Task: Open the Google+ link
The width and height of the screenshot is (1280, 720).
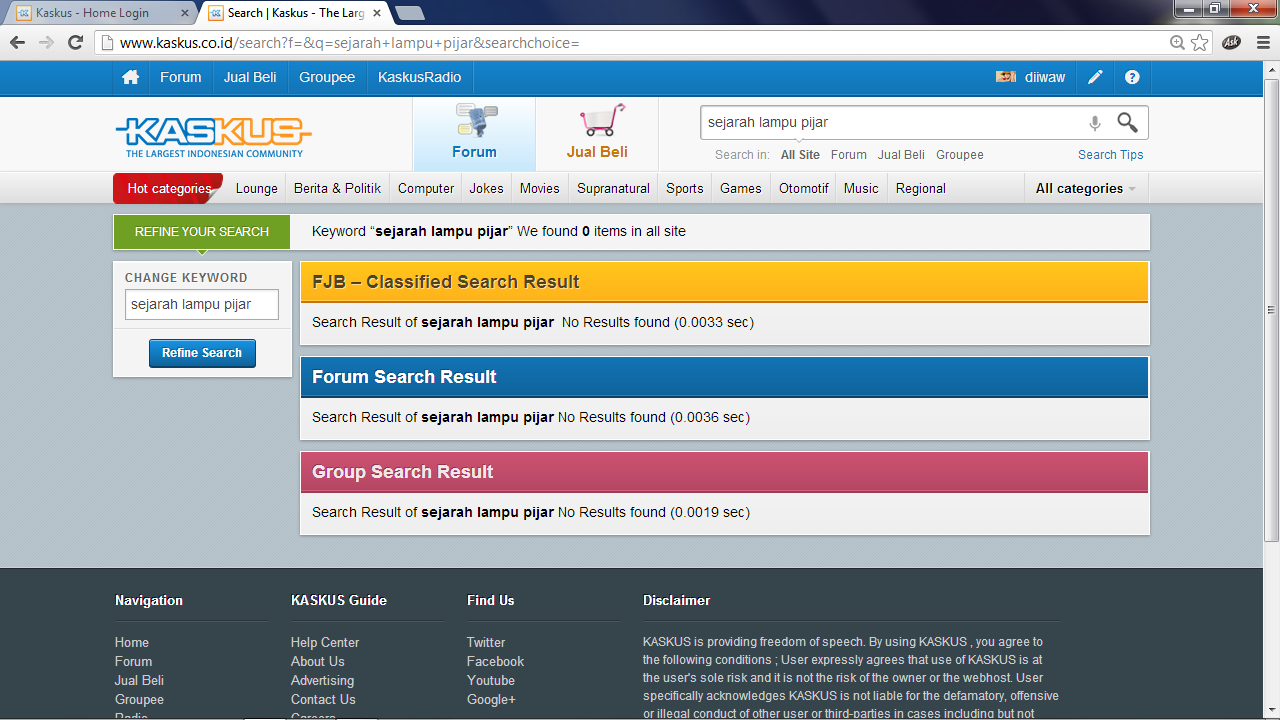Action: click(x=491, y=700)
